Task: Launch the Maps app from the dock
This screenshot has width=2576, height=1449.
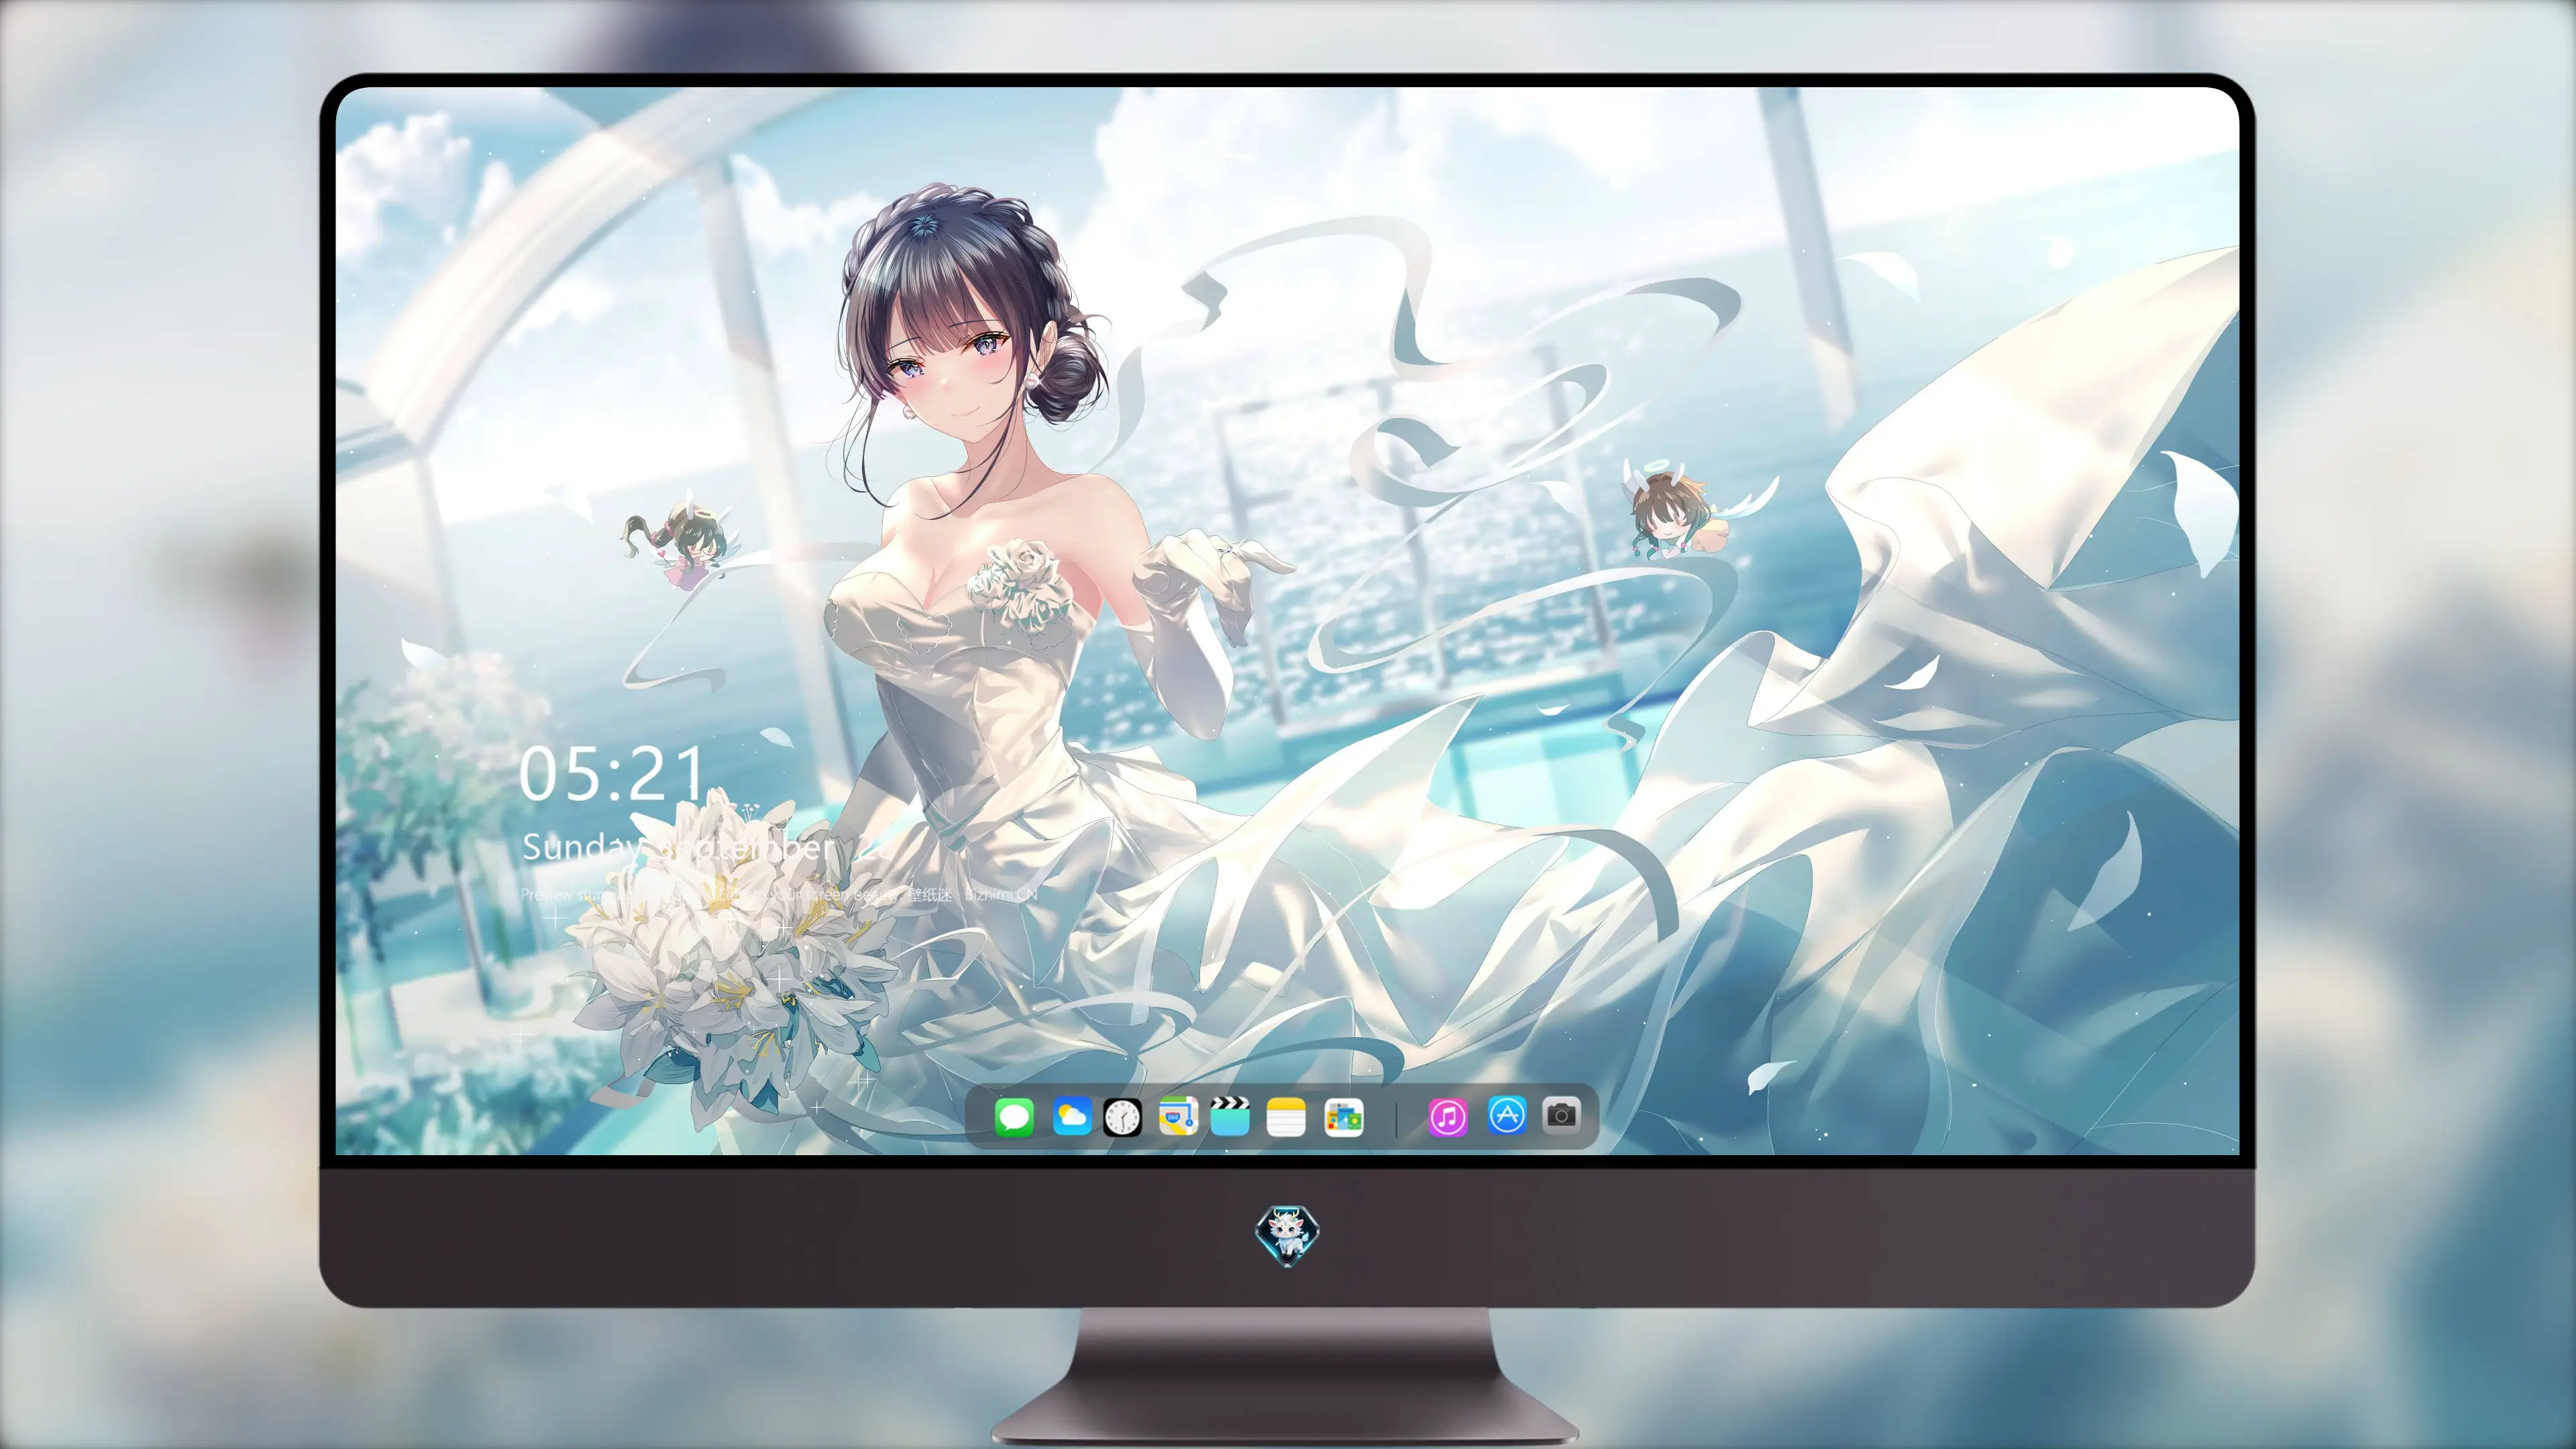Action: click(1178, 1117)
